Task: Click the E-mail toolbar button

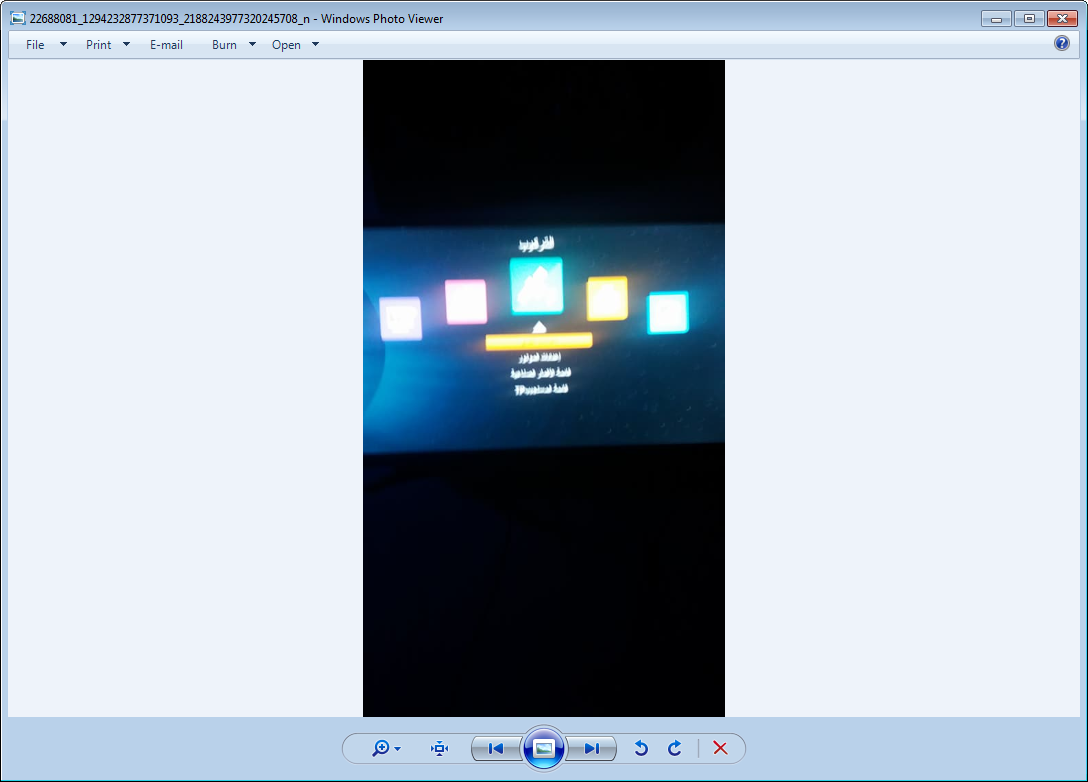Action: tap(166, 45)
